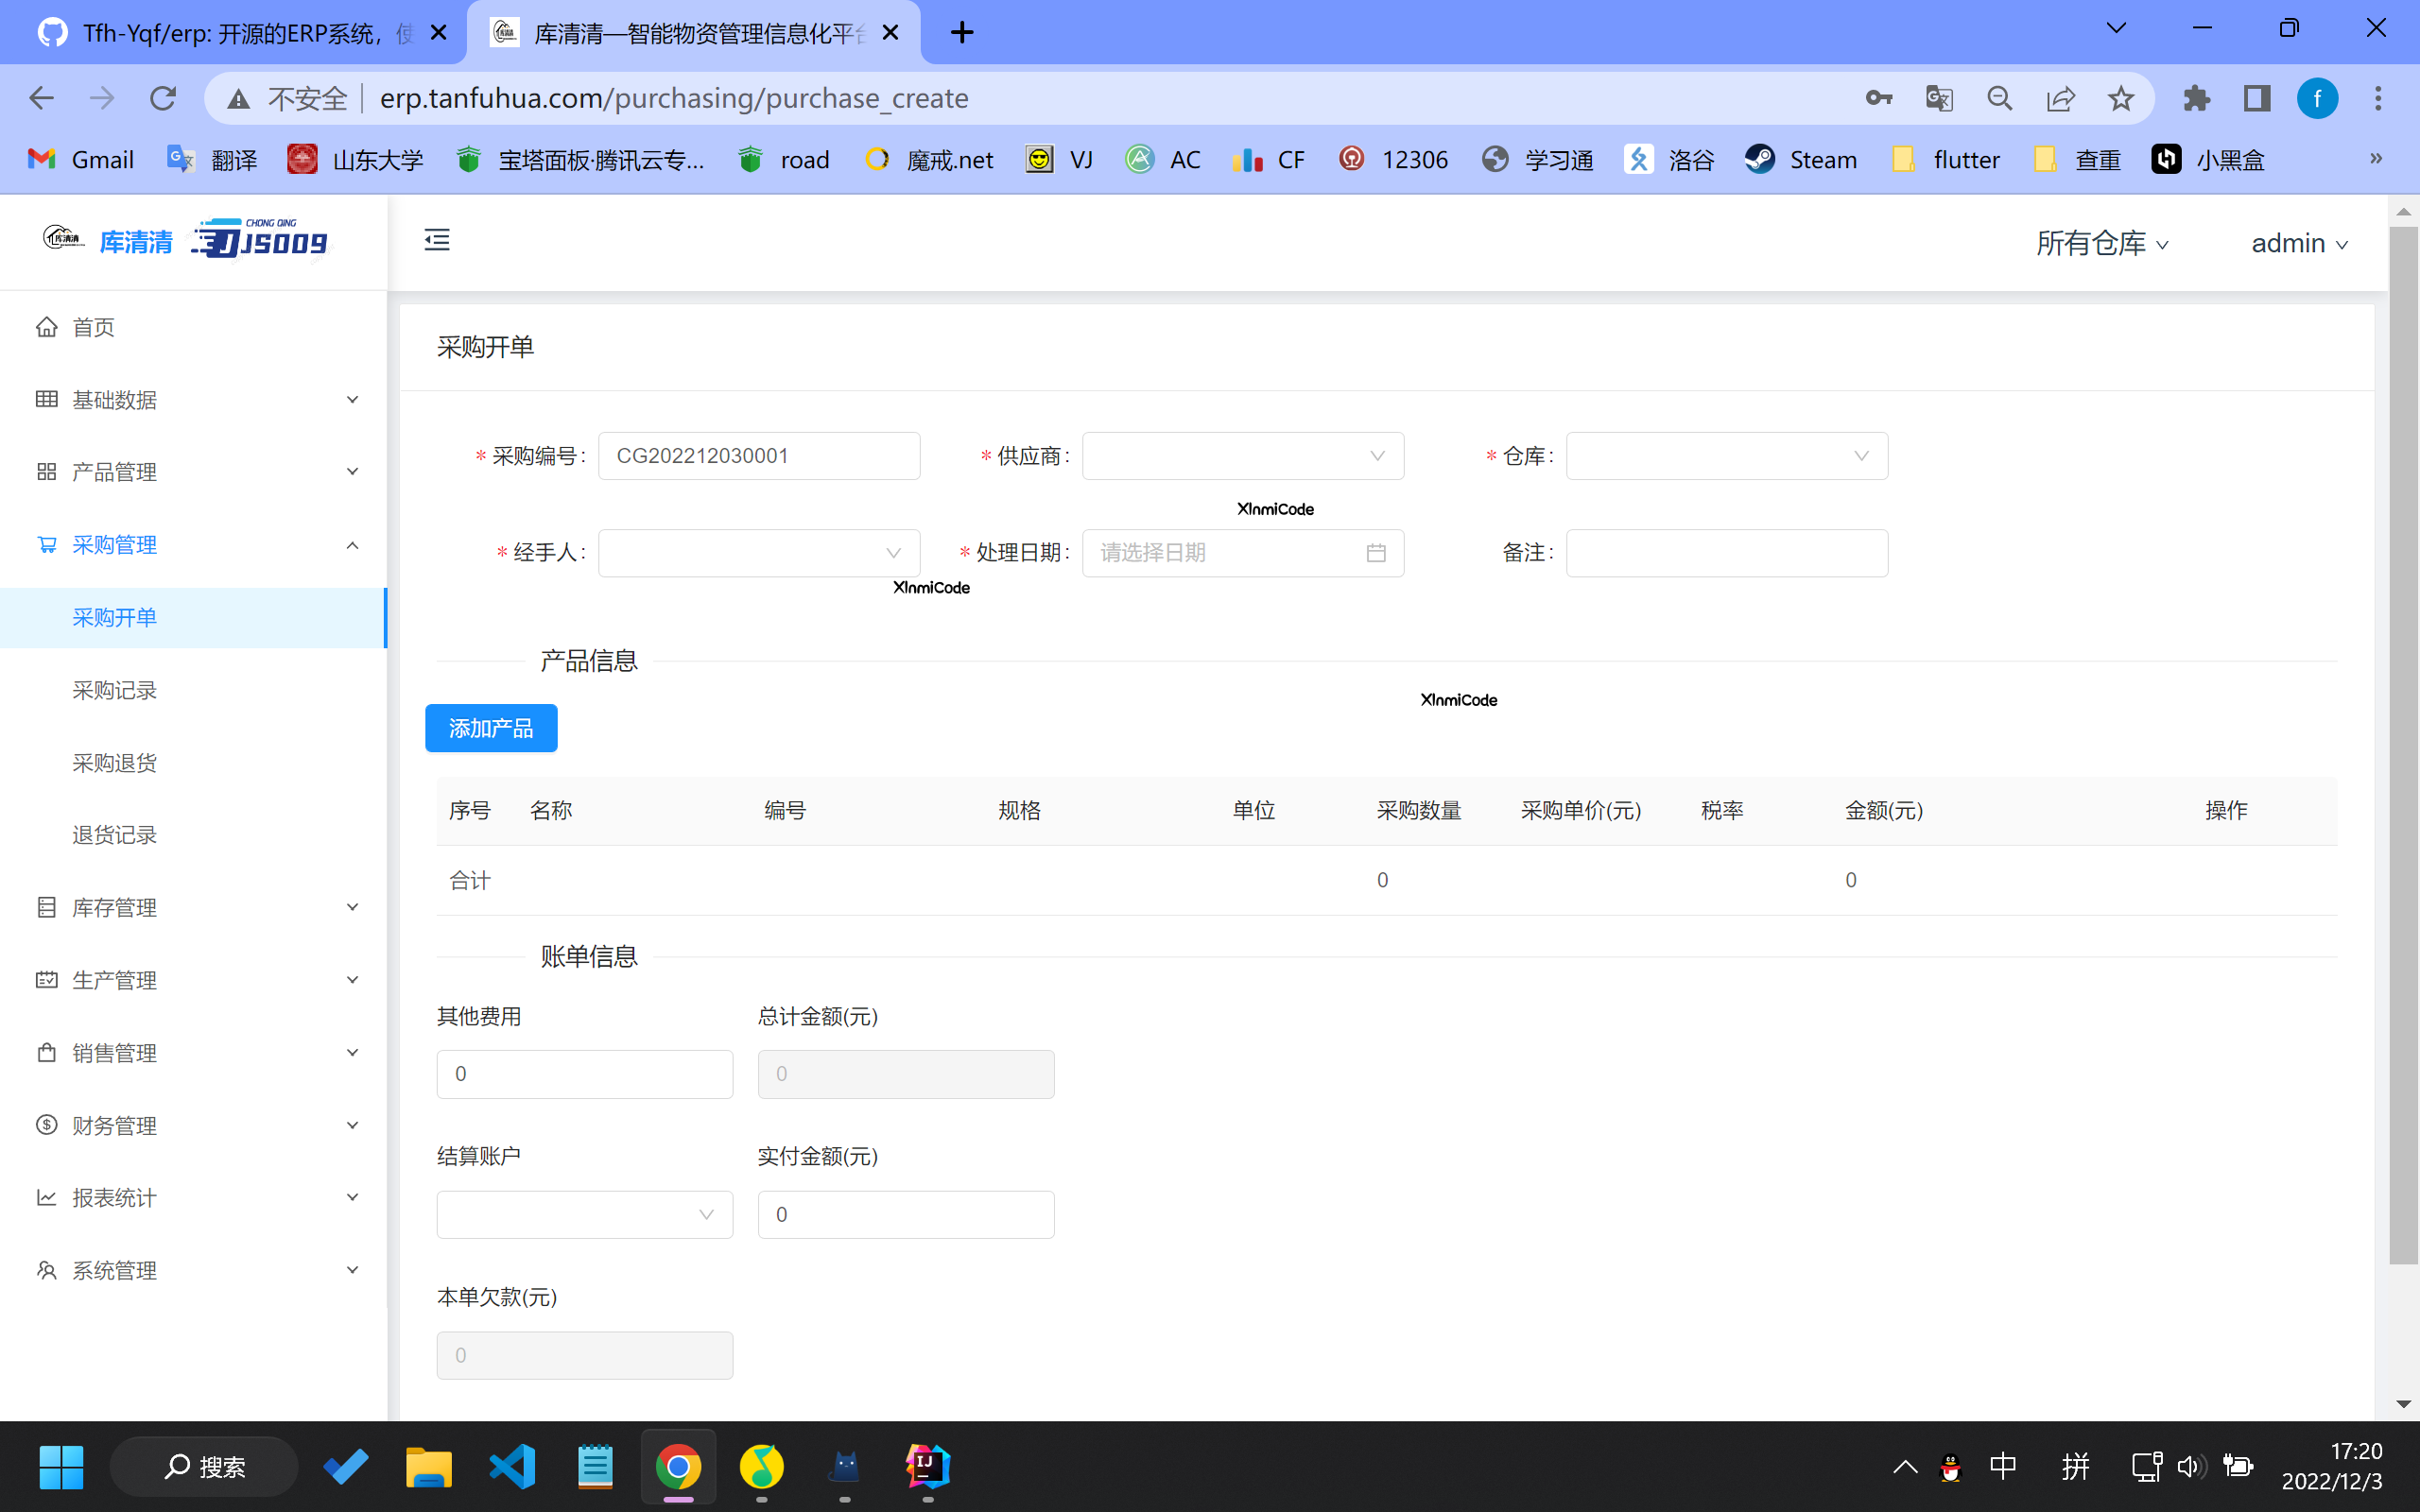The height and width of the screenshot is (1512, 2420).
Task: Open the 结算账户 account dropdown
Action: click(584, 1213)
